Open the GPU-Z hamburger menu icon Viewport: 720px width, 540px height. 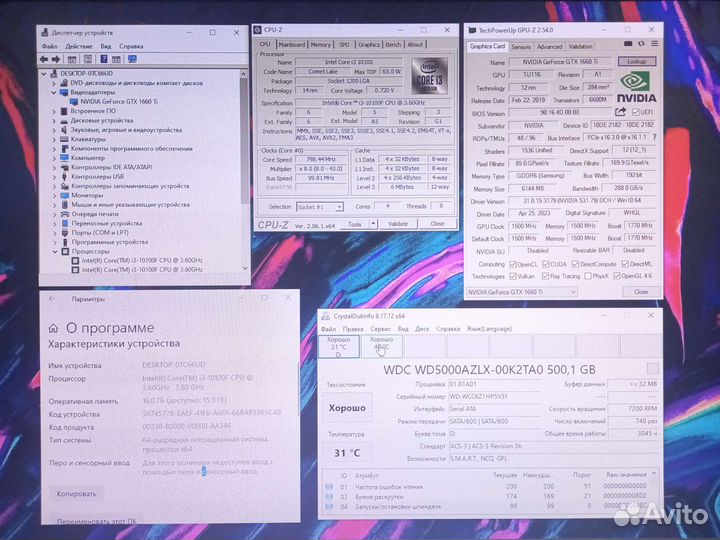pyautogui.click(x=654, y=44)
